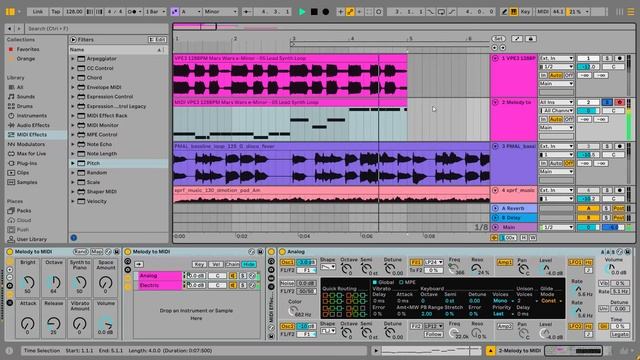This screenshot has width=640, height=360.
Task: Click Edit button in browser filters
Action: tap(158, 40)
